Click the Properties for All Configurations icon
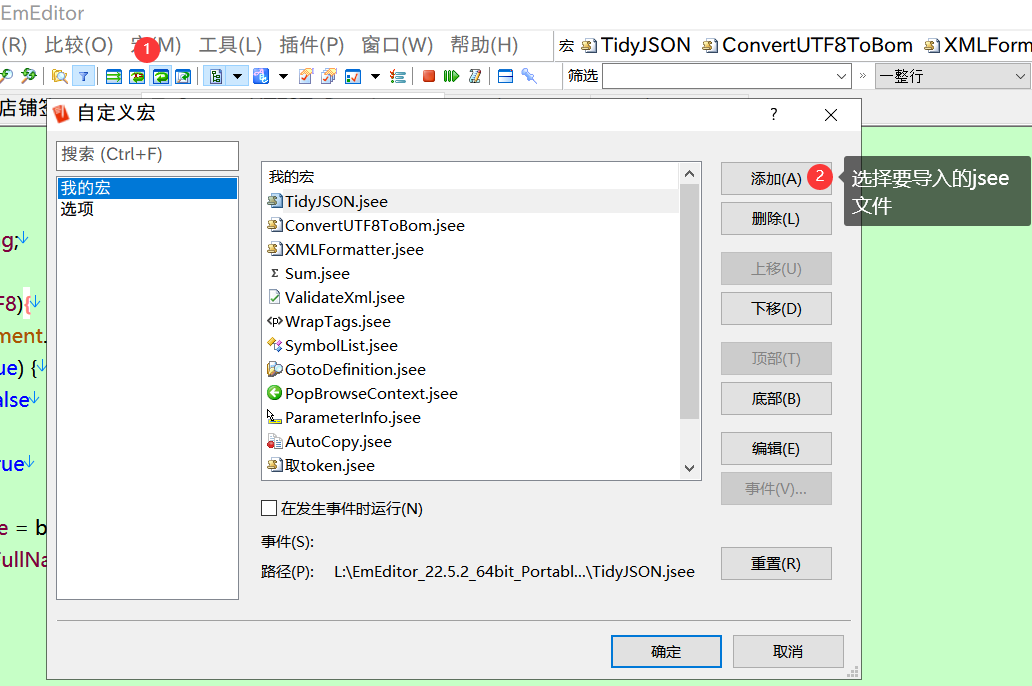Screen dimensions: 1032x686 point(329,76)
